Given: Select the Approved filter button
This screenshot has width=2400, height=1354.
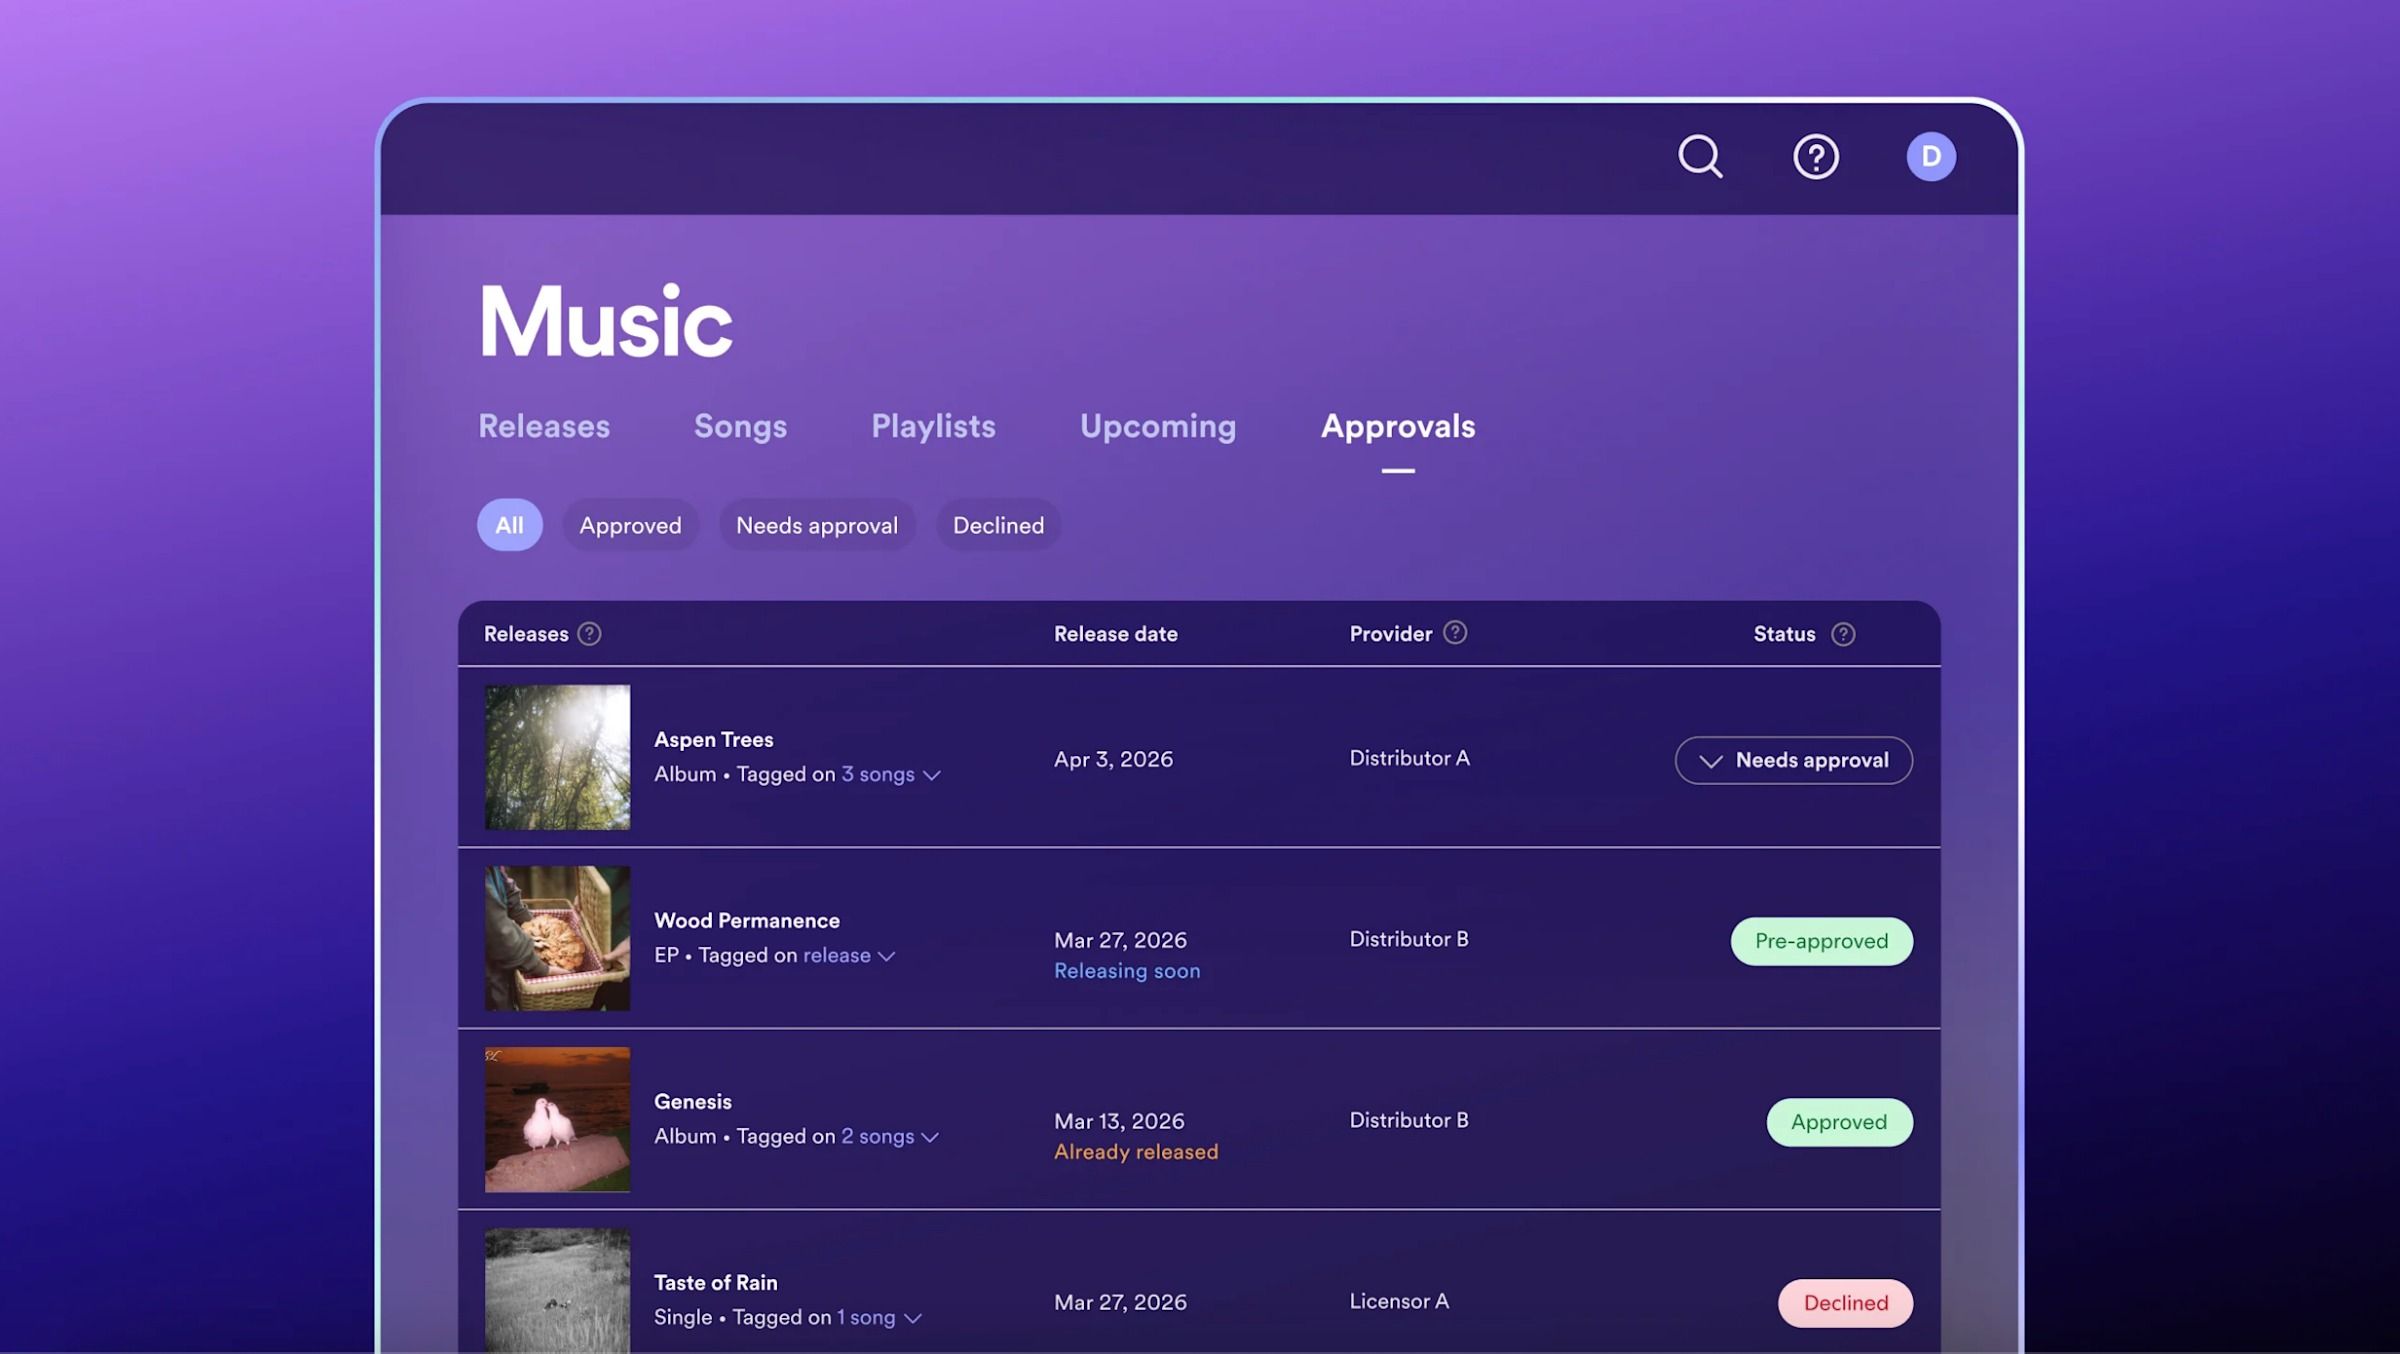Looking at the screenshot, I should tap(630, 524).
